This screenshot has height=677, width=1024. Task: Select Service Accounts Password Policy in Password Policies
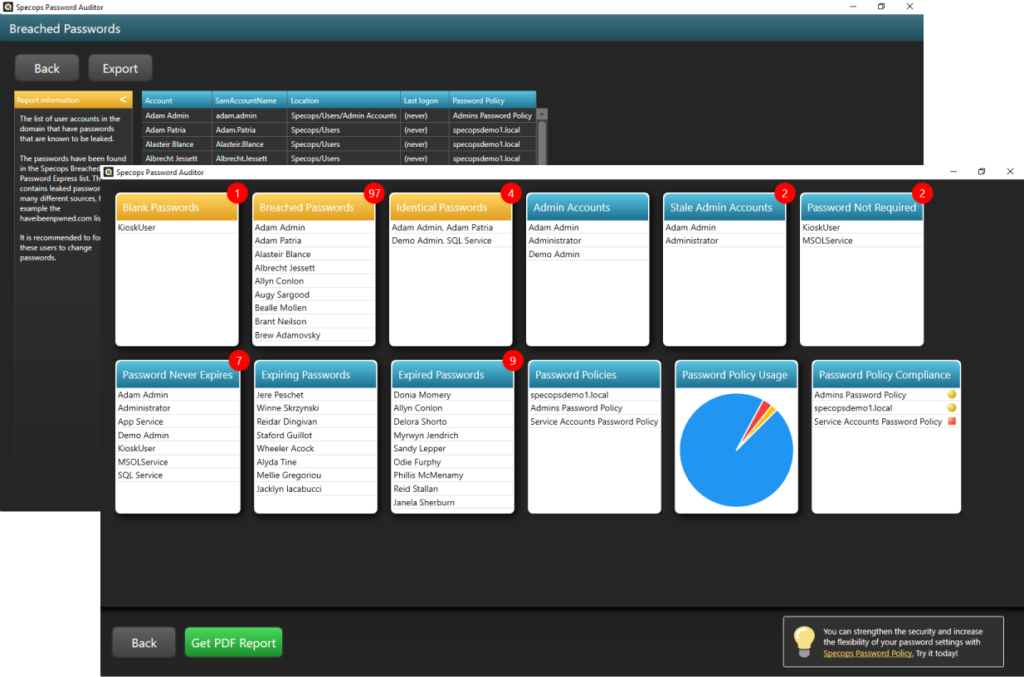coord(594,421)
